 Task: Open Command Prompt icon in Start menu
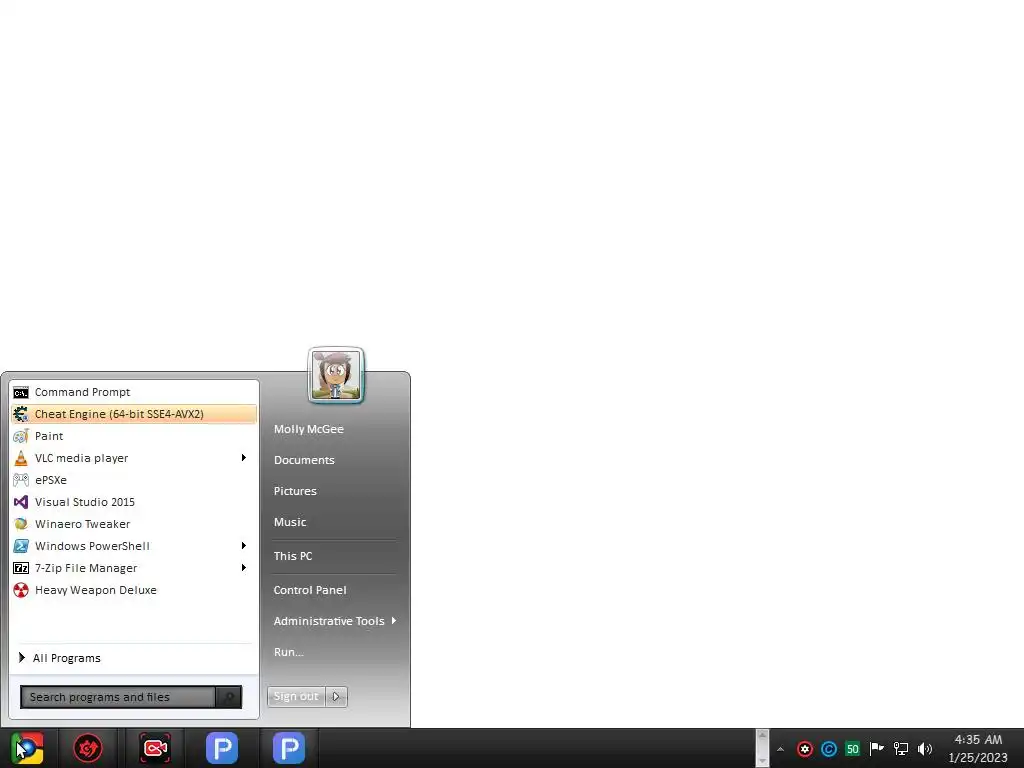[x=21, y=392]
